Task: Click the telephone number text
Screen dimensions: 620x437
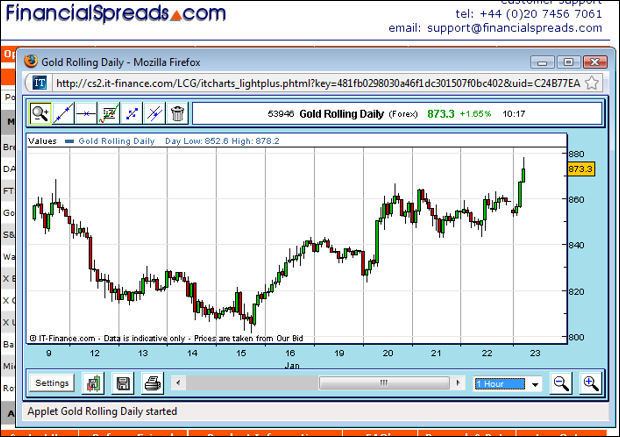Action: tap(529, 14)
